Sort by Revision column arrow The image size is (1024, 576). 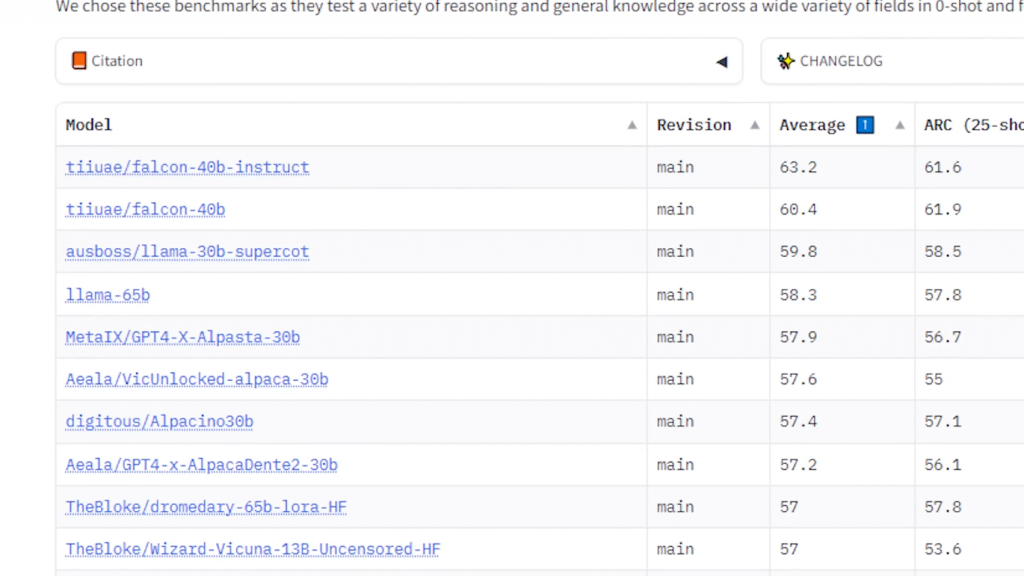point(755,126)
